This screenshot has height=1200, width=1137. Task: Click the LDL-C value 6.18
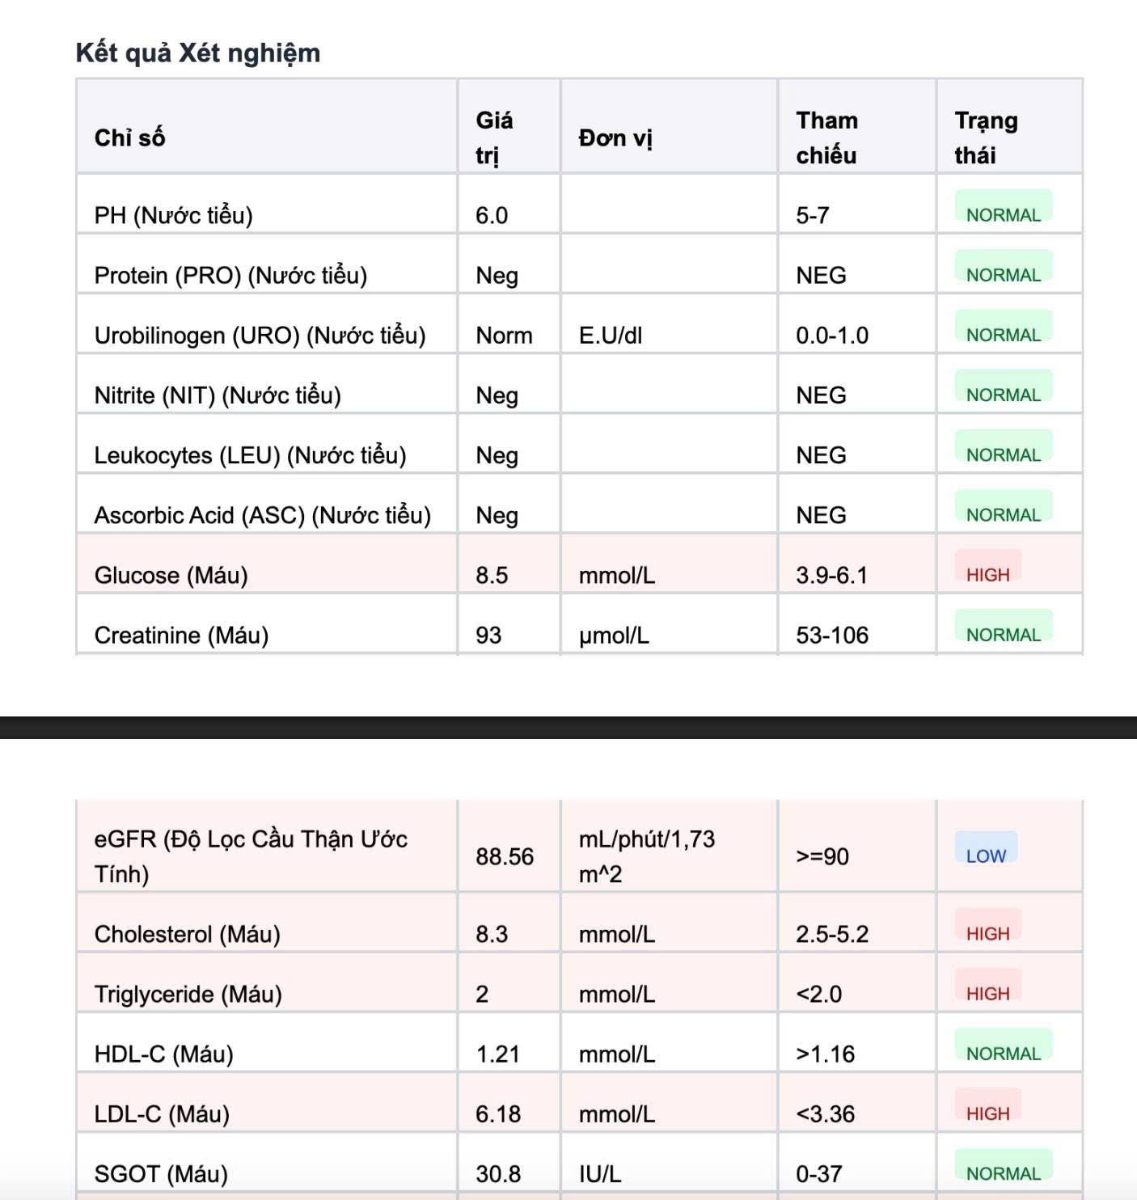click(498, 1114)
